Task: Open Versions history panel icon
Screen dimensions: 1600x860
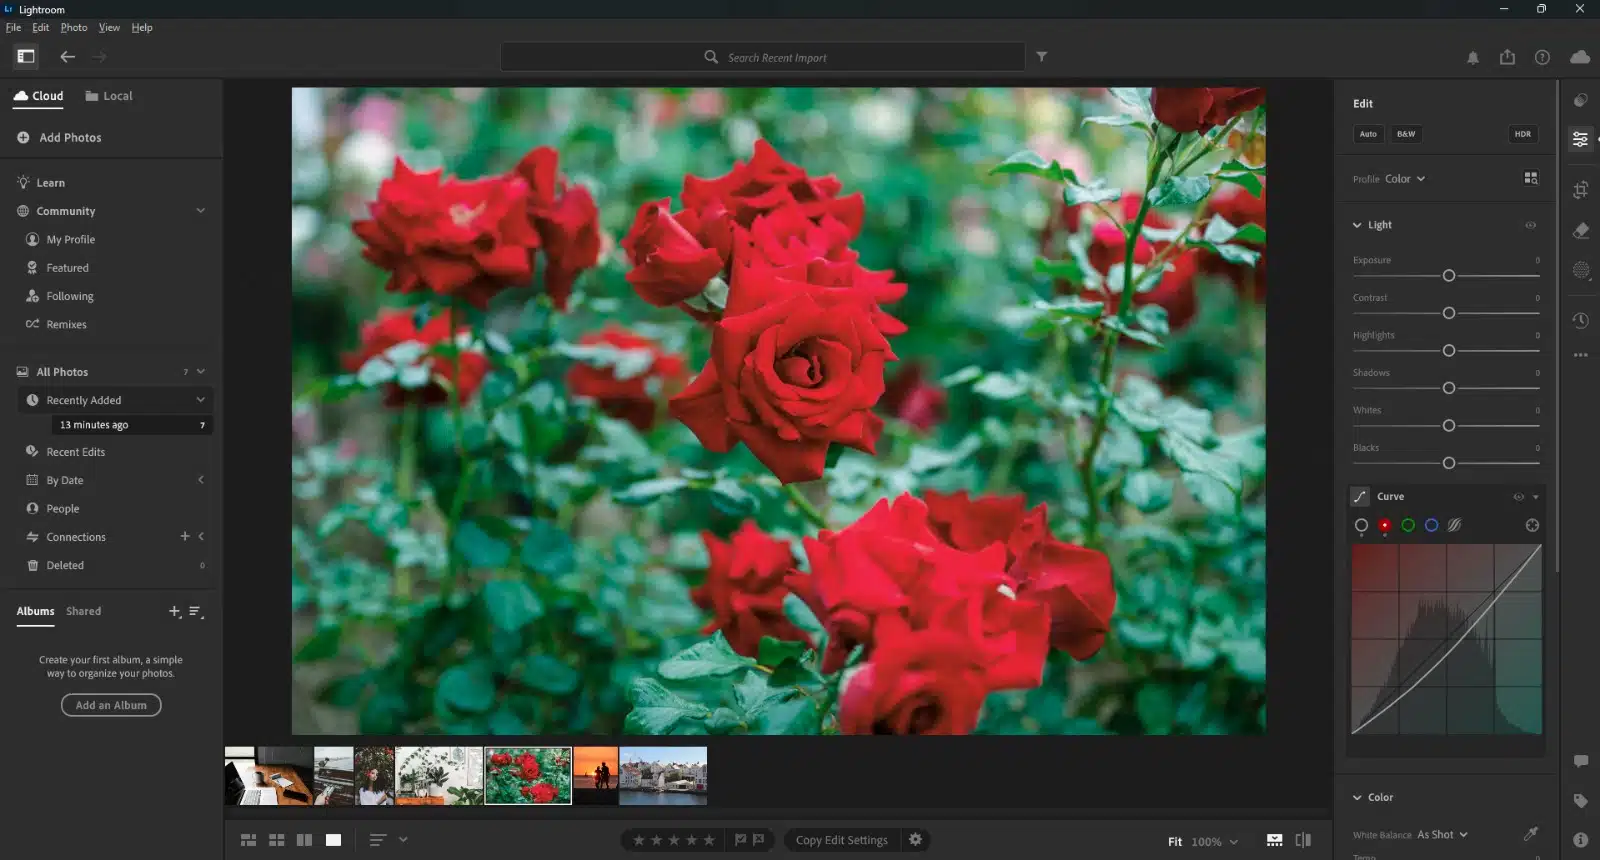Action: pos(1580,320)
